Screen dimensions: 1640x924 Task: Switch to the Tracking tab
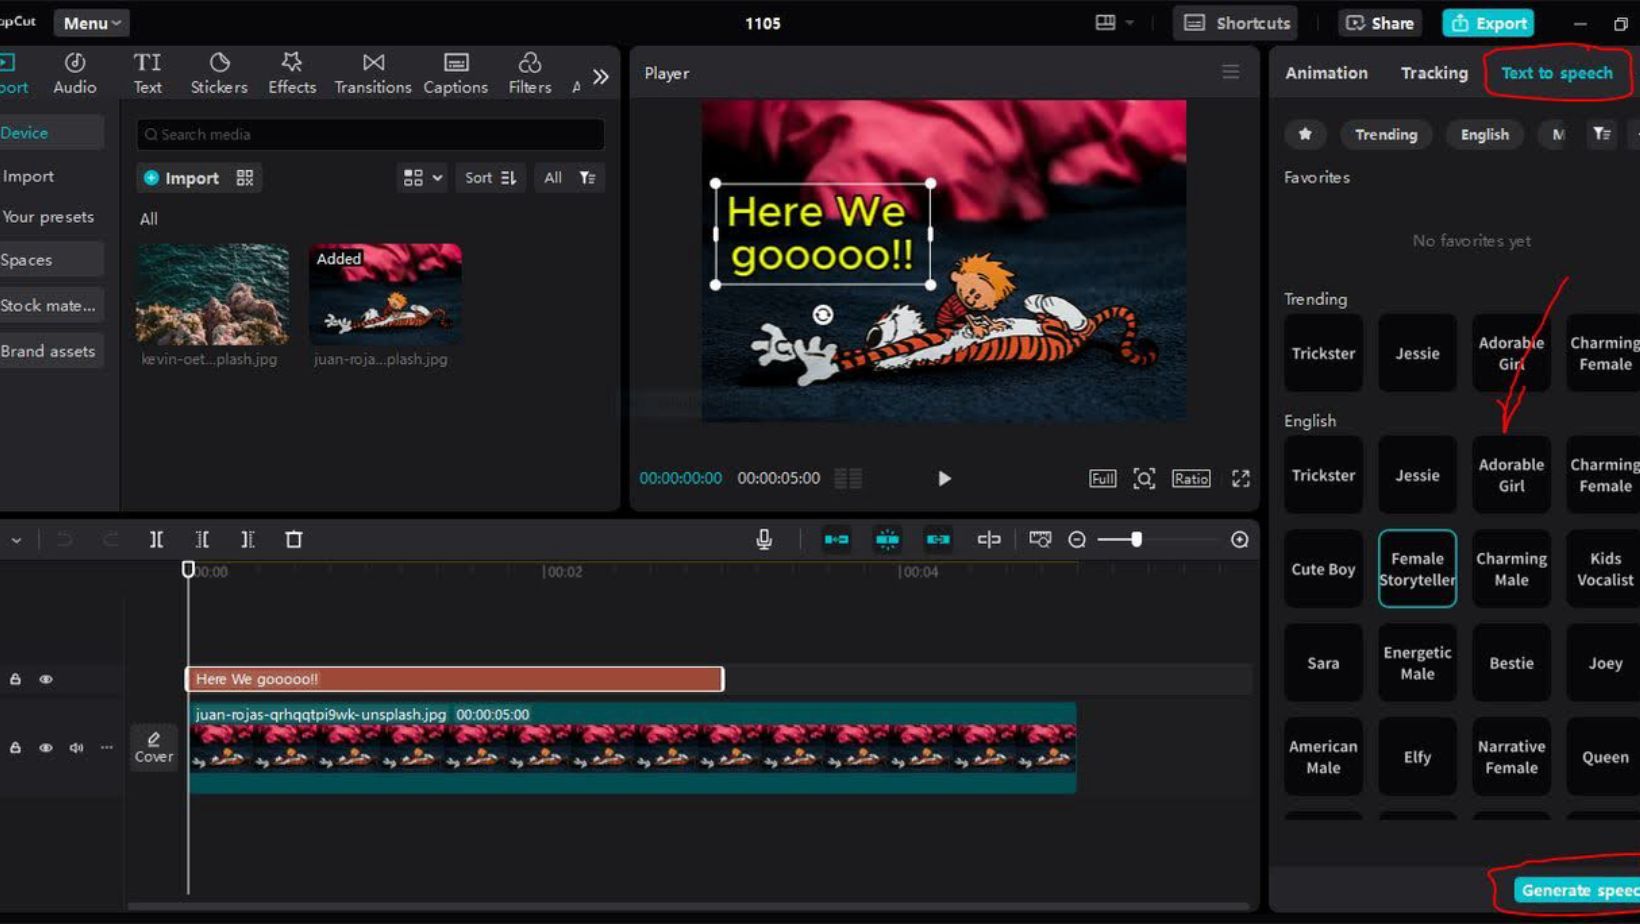coord(1434,73)
